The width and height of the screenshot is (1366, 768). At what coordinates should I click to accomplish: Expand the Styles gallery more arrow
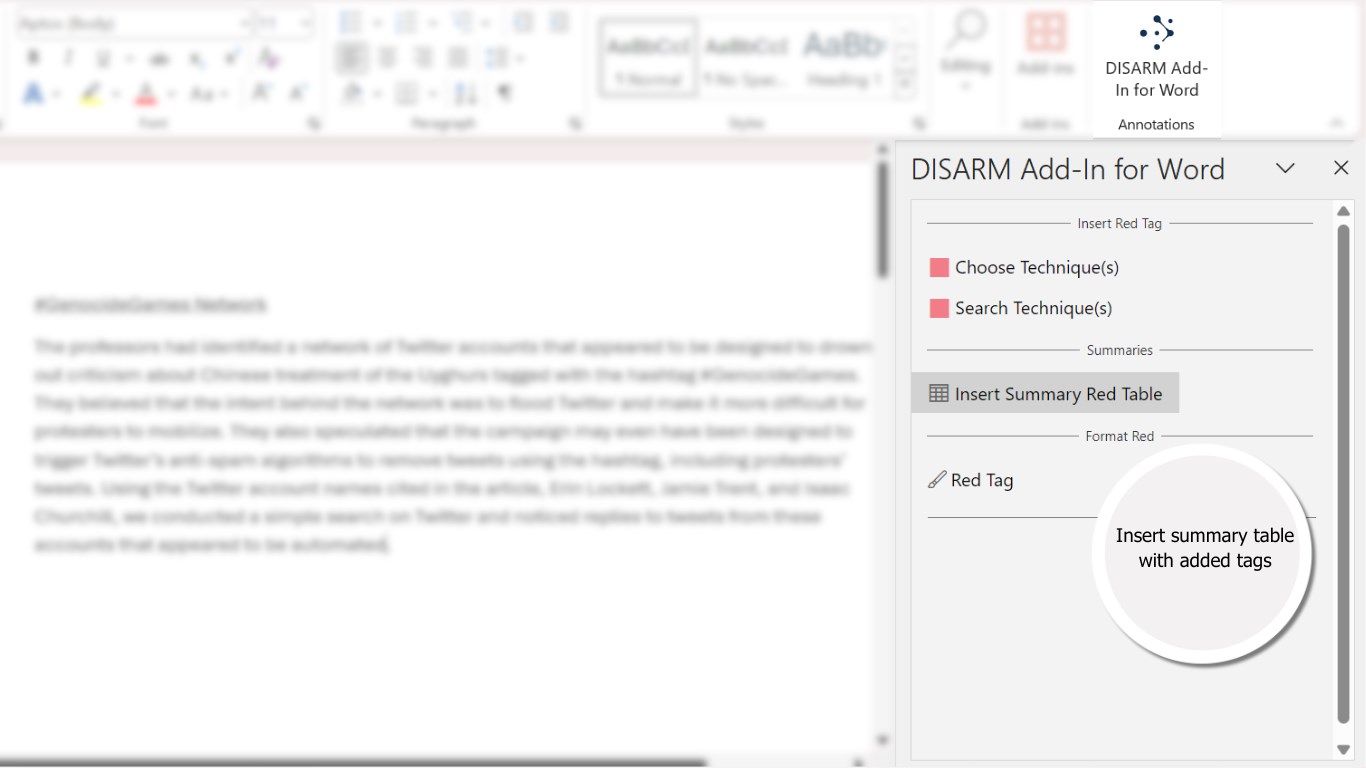(x=905, y=84)
